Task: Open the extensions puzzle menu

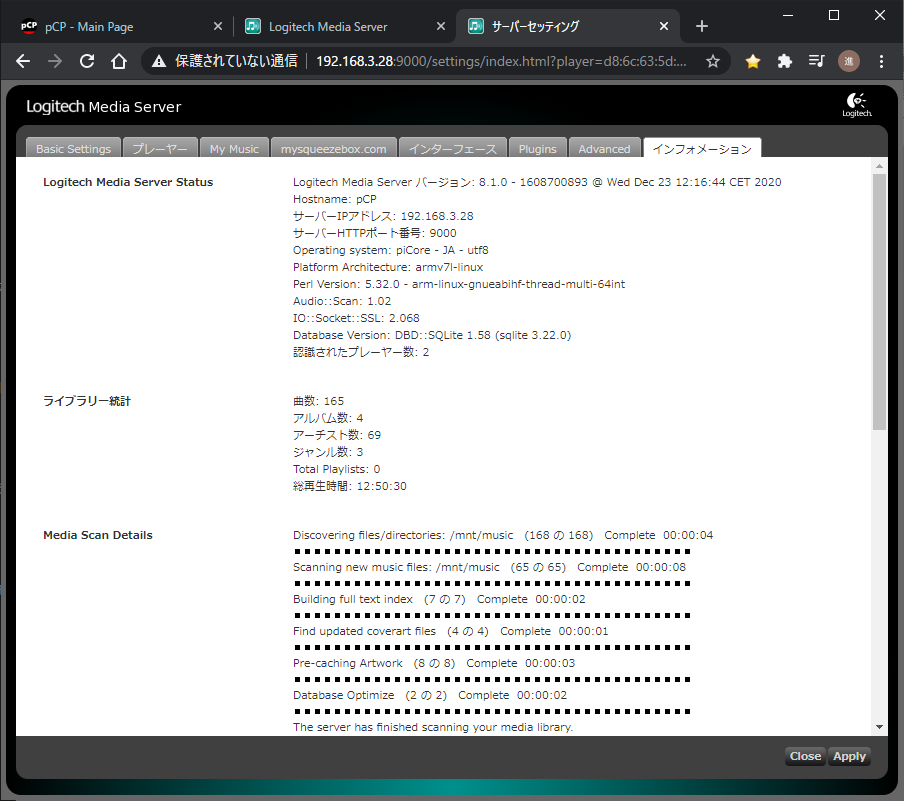Action: [x=785, y=61]
